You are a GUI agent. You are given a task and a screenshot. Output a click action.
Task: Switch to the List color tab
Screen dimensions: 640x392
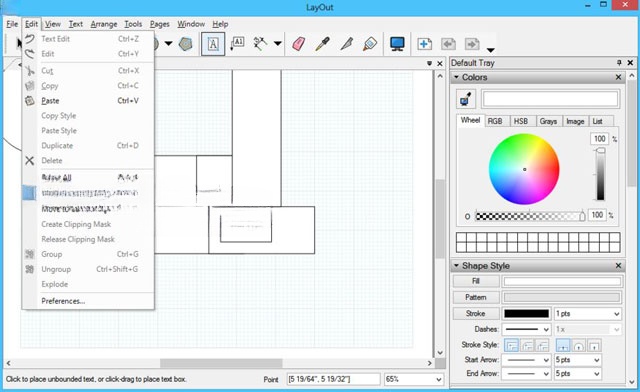coord(598,121)
